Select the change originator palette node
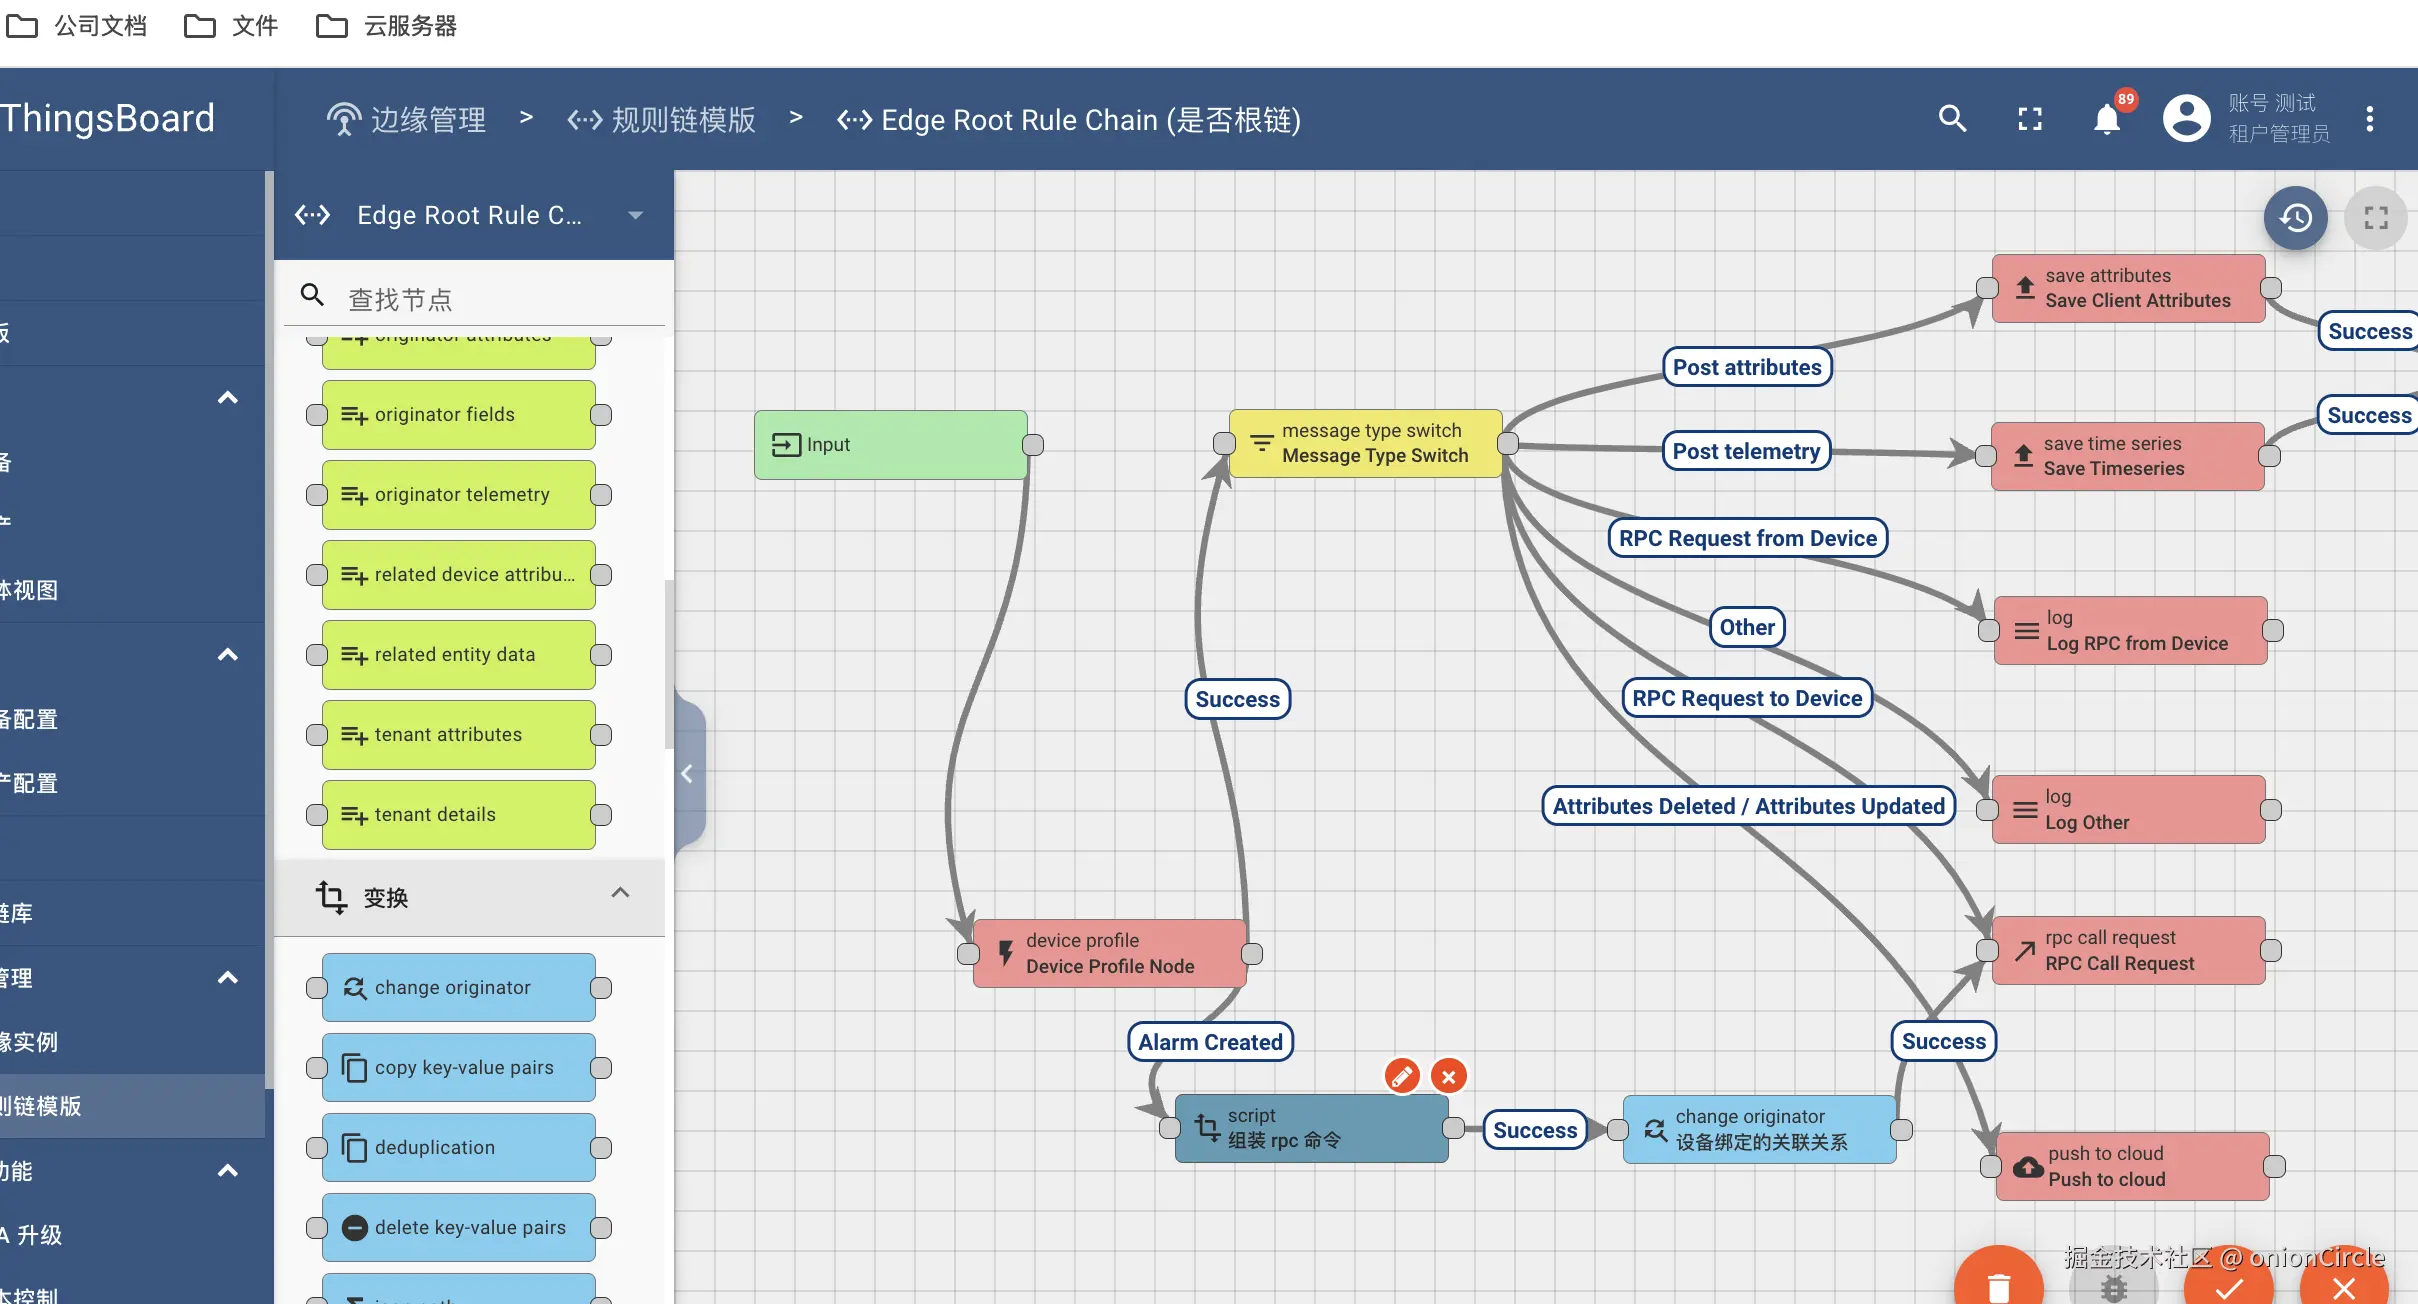Screen dimensions: 2418x1304 (x=459, y=987)
